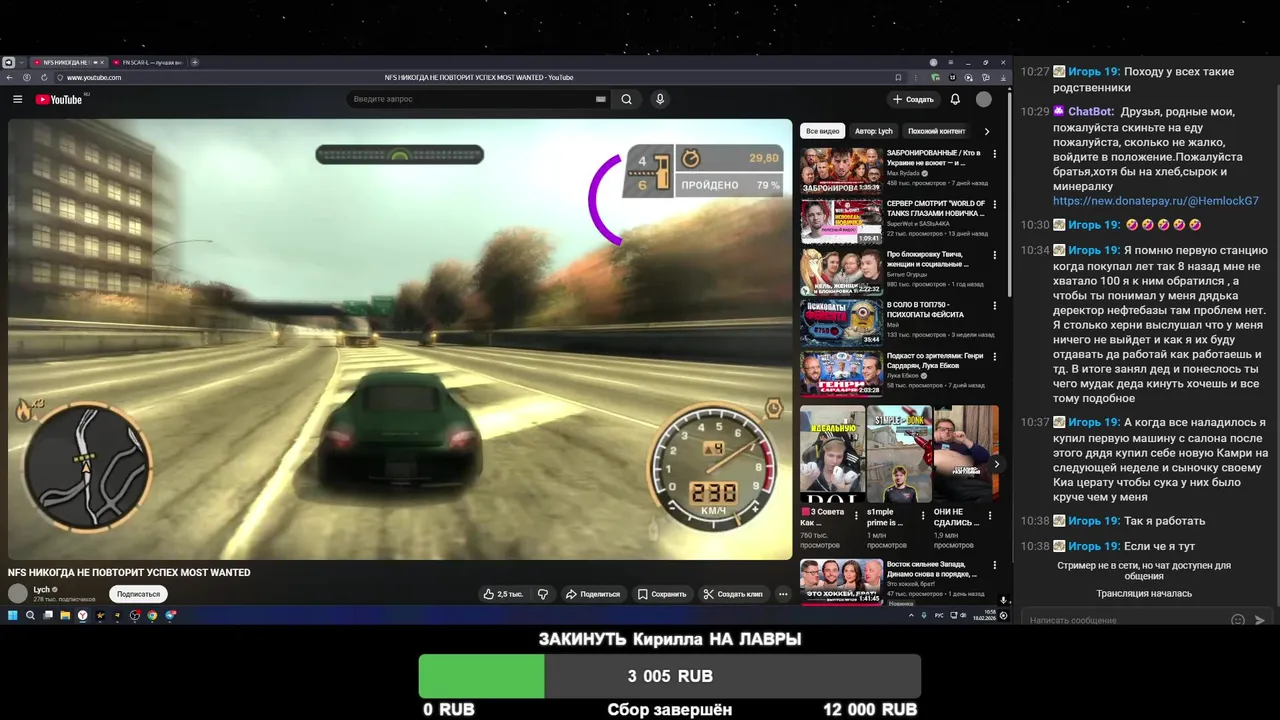
Task: Open options for Подкаст со зрителями video
Action: pos(994,356)
